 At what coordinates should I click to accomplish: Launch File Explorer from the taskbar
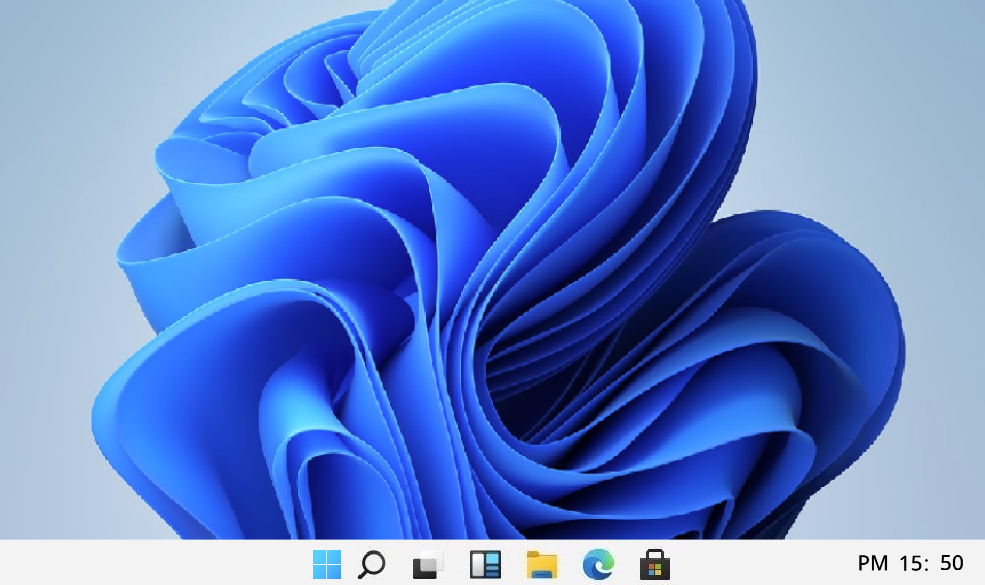[541, 564]
